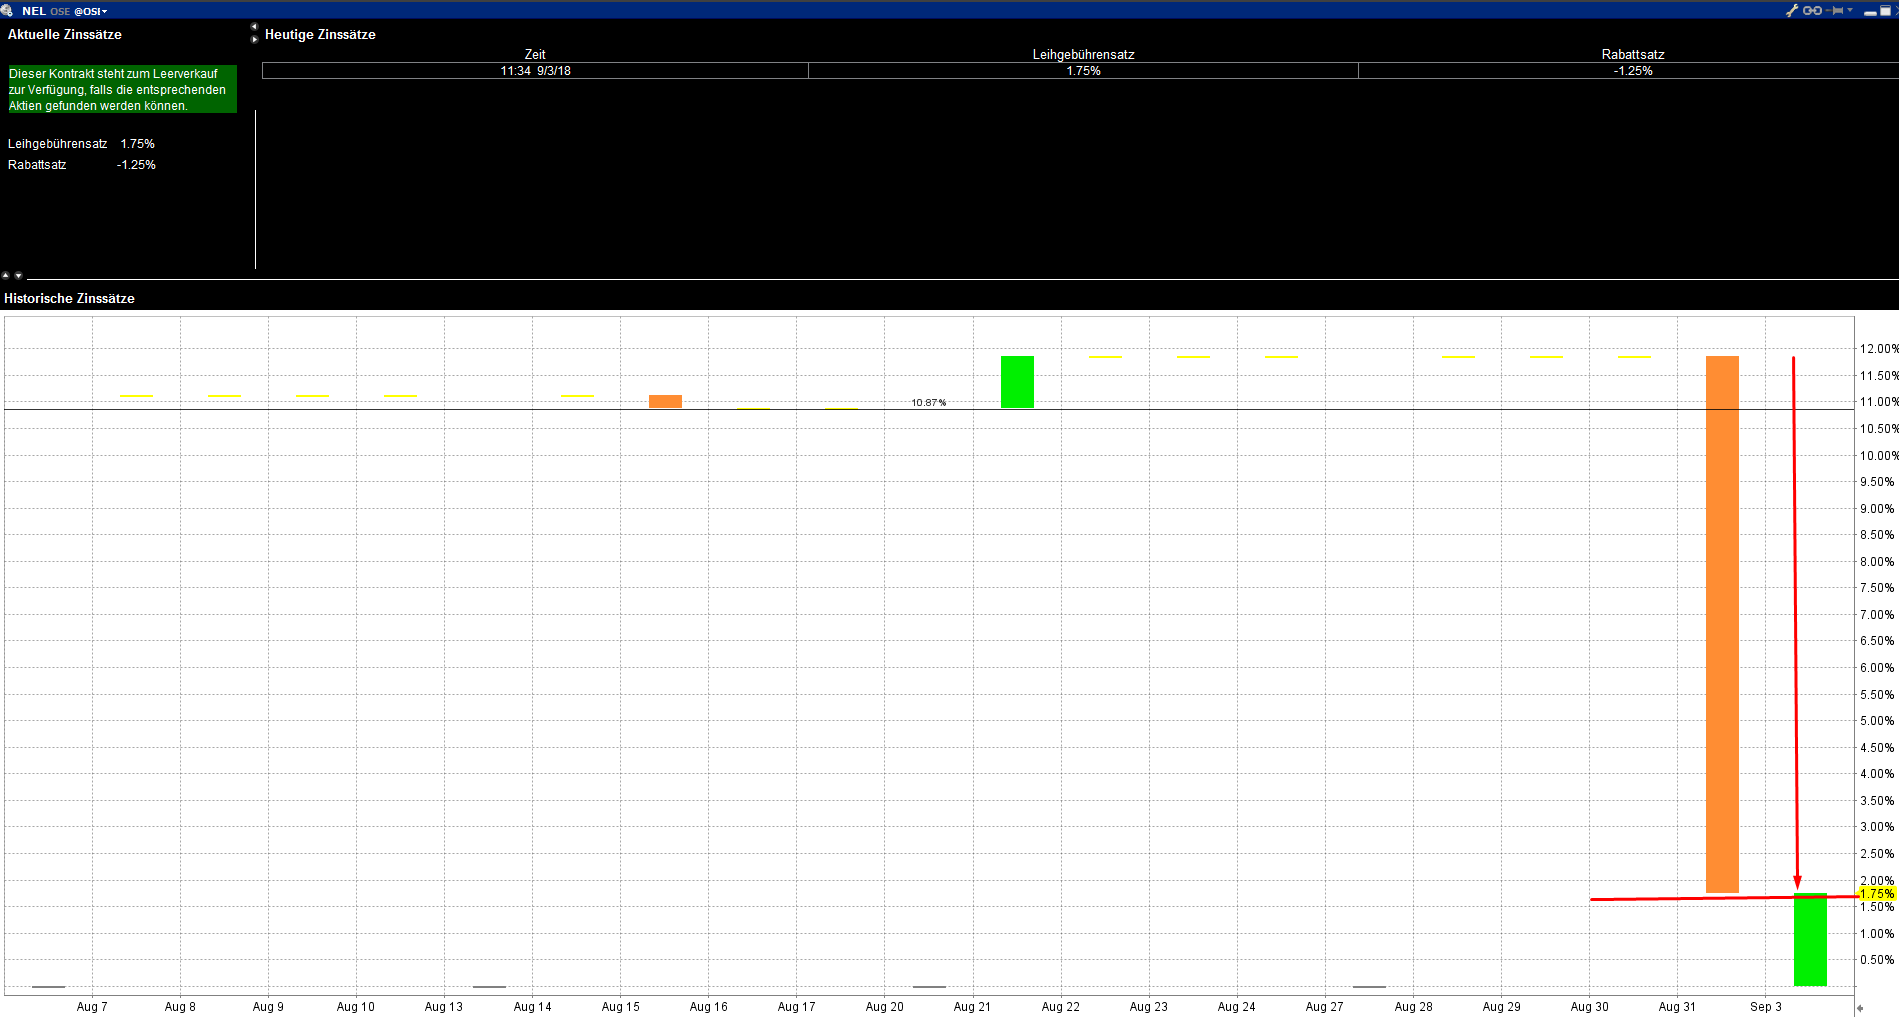The height and width of the screenshot is (1018, 1899).
Task: Open the wrench configuration icon
Action: [1792, 10]
